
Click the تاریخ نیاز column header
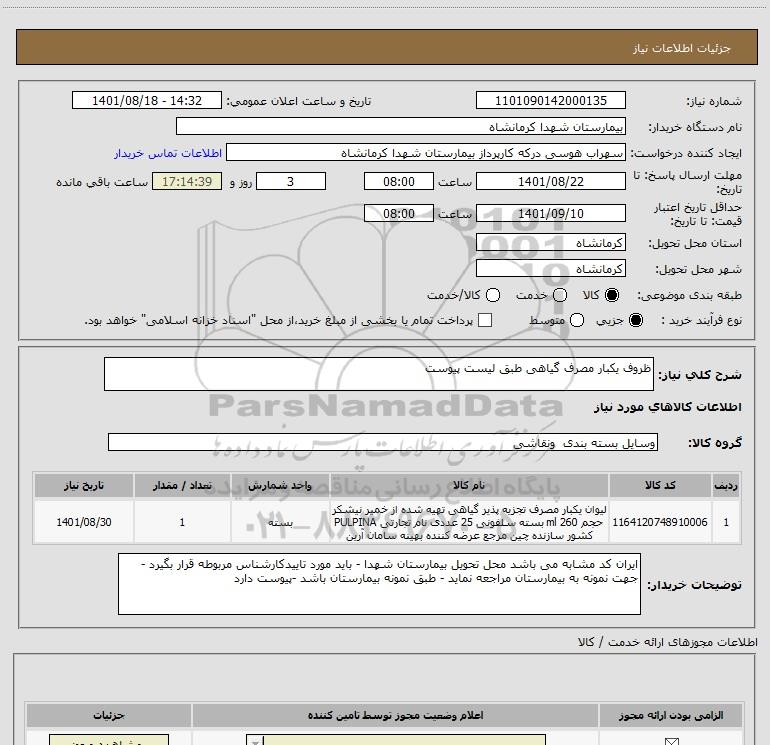point(84,485)
